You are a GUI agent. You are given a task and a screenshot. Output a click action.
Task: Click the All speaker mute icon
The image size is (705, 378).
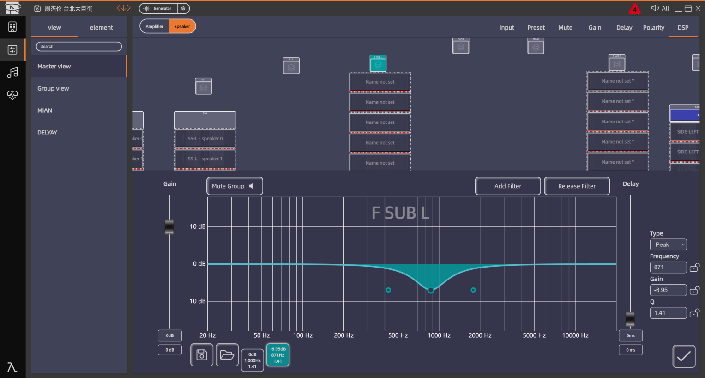coord(660,8)
